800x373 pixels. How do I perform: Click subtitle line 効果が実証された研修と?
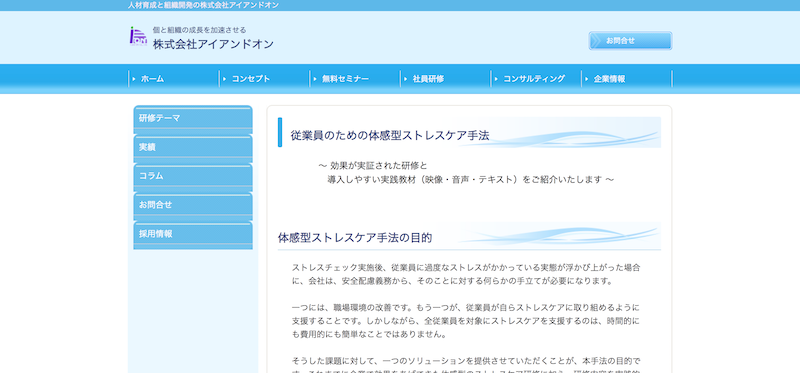[372, 166]
